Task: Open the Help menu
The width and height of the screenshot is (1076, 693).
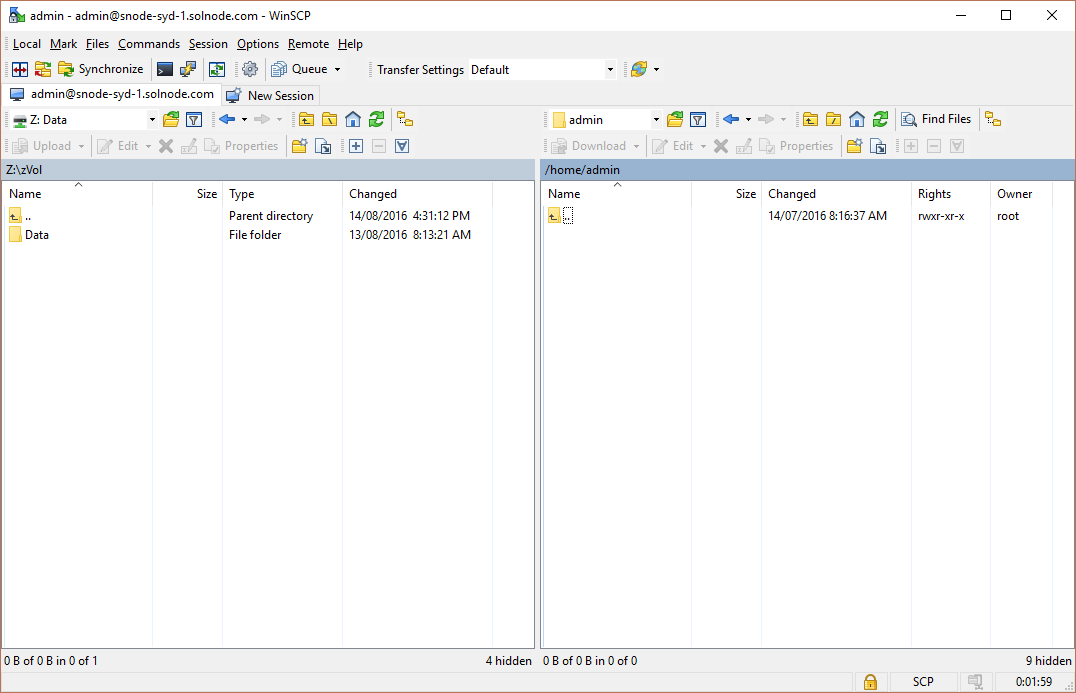Action: (x=350, y=44)
